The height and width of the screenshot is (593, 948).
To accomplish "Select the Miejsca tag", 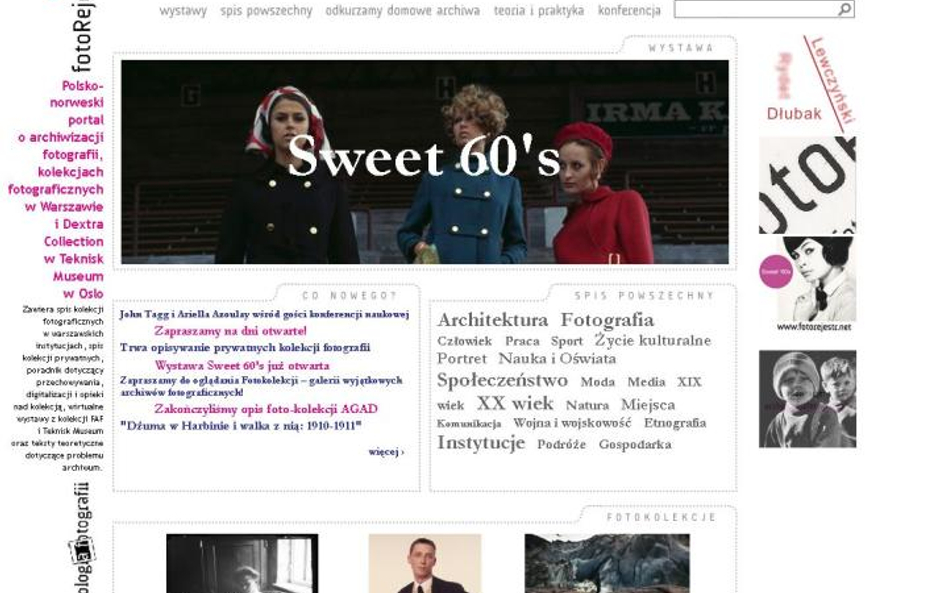I will (648, 404).
